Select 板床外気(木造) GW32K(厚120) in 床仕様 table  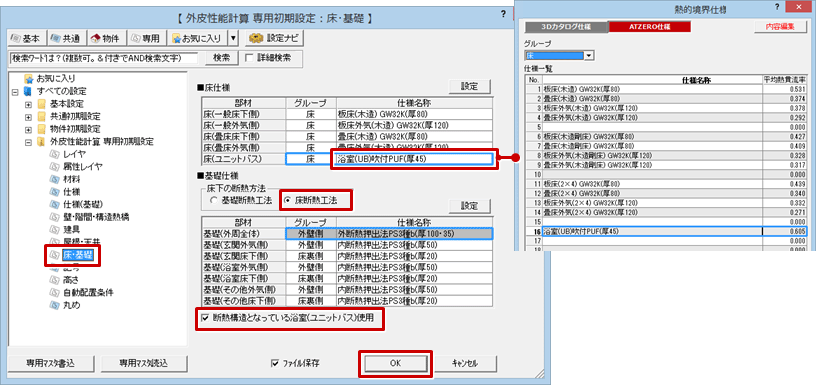(x=414, y=125)
